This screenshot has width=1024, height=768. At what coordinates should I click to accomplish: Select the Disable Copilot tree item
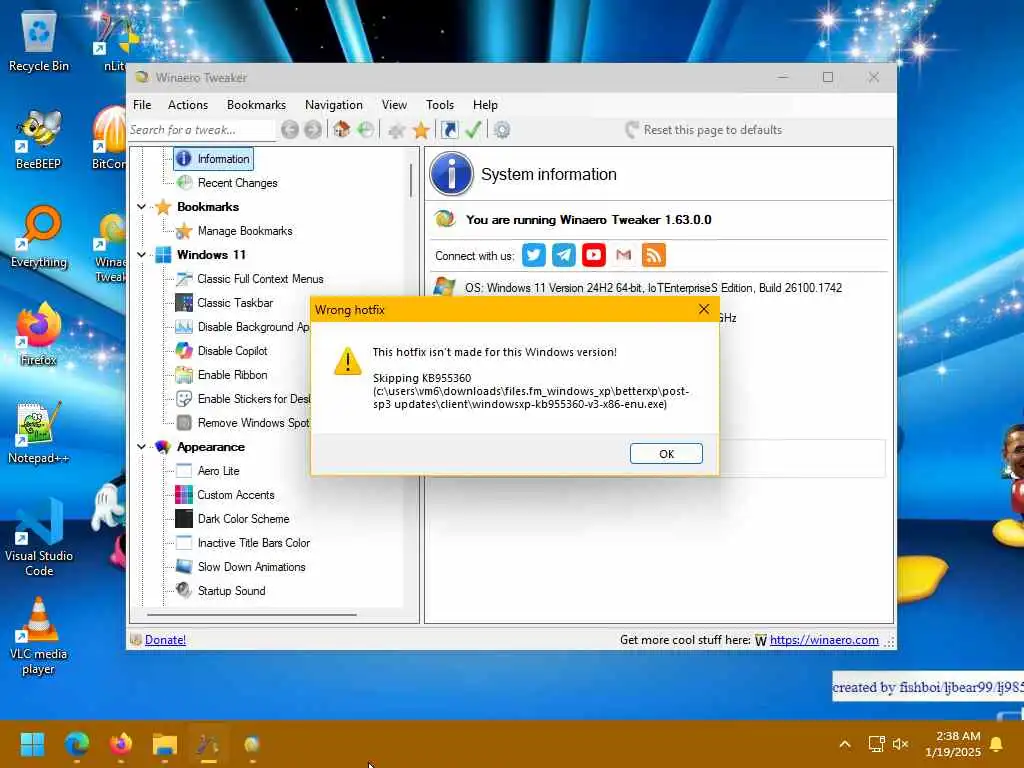click(222, 351)
